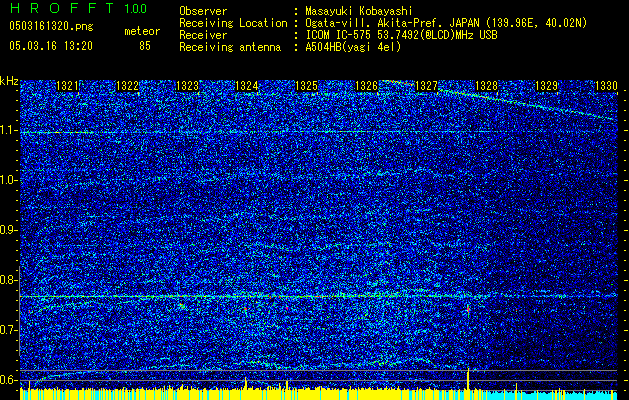The width and height of the screenshot is (629, 400).
Task: Click the Observer field label
Action: [203, 11]
